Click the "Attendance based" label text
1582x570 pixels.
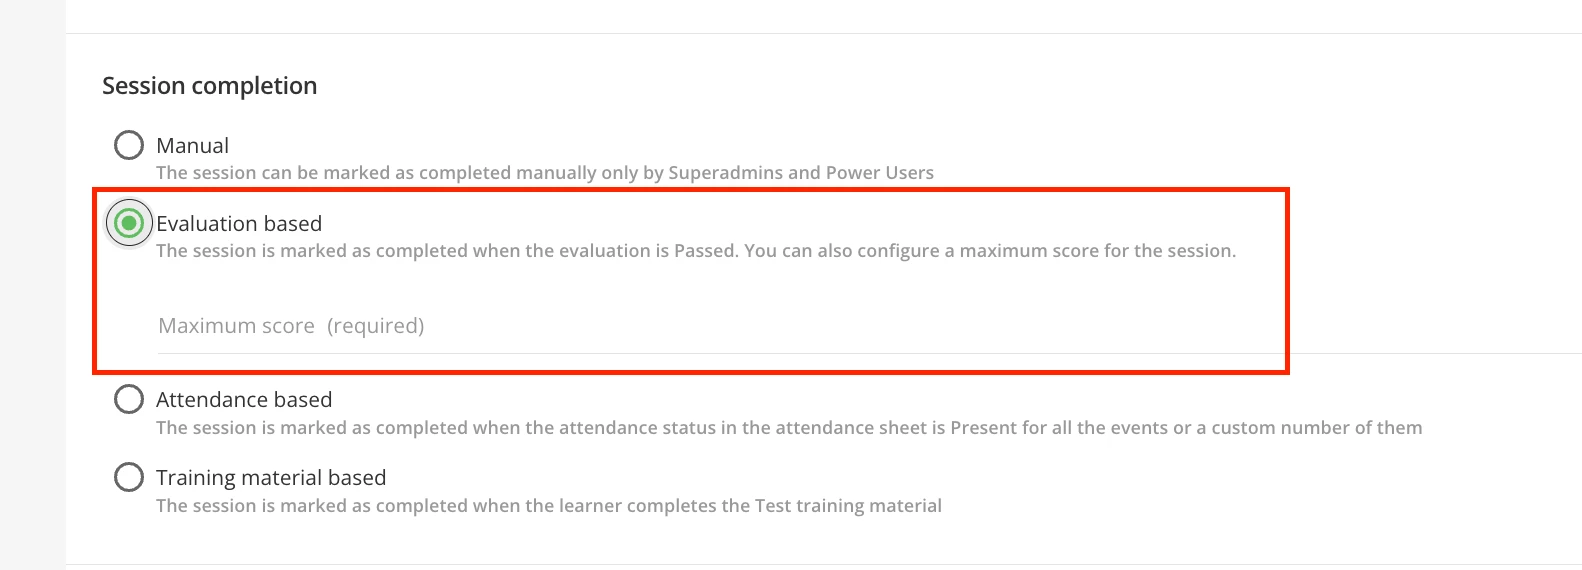tap(244, 400)
